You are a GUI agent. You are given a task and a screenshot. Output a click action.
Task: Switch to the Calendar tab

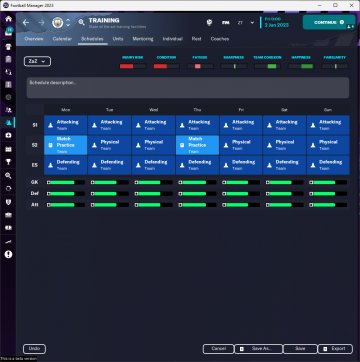click(62, 39)
